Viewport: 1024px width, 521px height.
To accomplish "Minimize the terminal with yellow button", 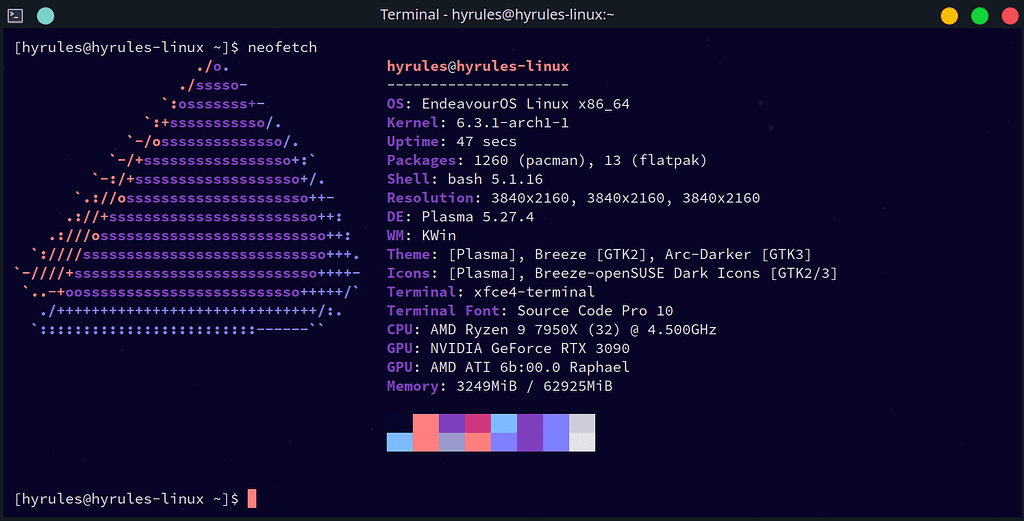I will point(949,16).
